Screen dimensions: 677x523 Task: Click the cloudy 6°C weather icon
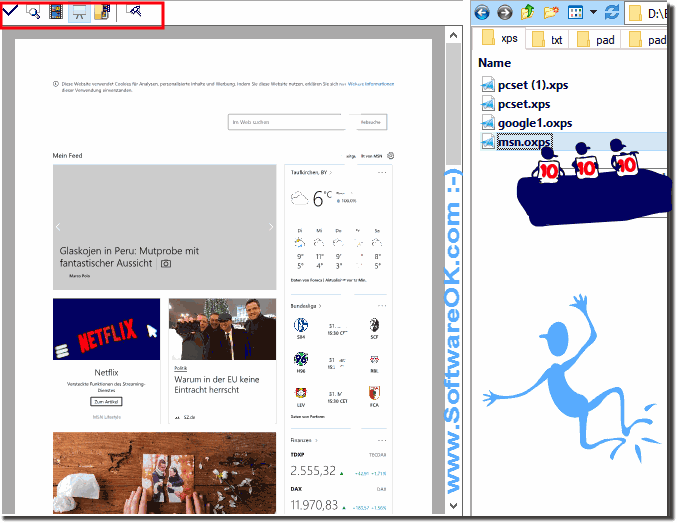[299, 199]
